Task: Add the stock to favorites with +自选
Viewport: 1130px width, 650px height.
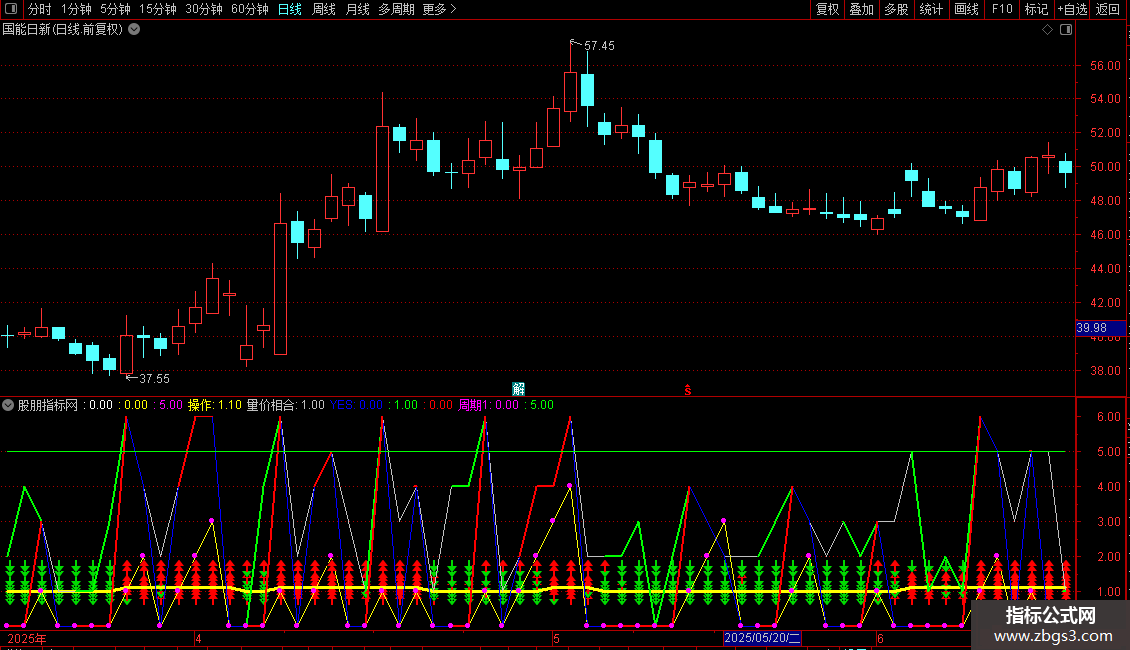Action: click(x=1072, y=10)
